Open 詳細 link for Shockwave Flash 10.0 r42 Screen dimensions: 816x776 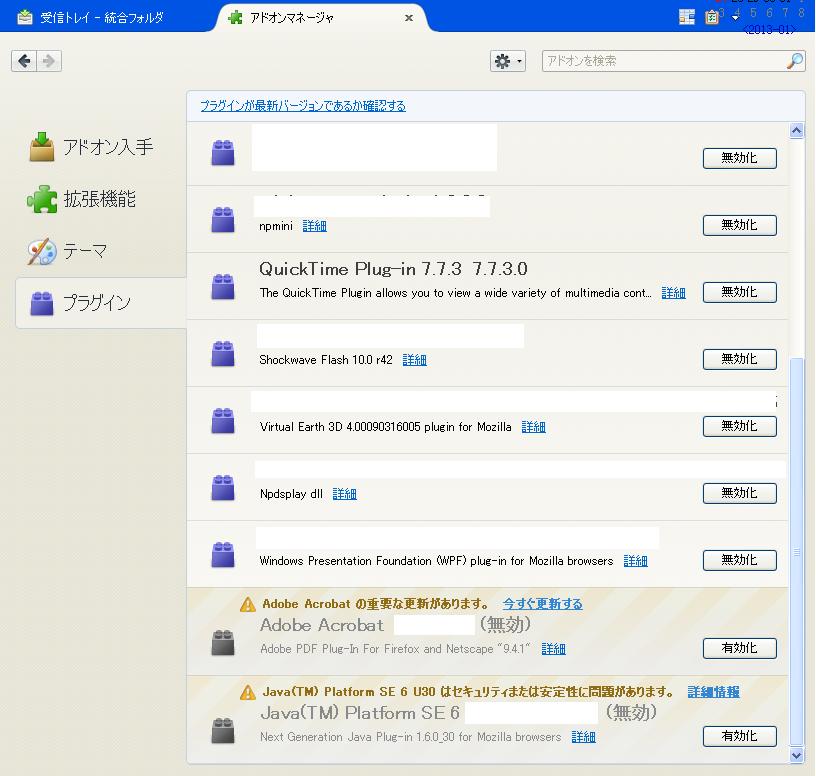(415, 360)
